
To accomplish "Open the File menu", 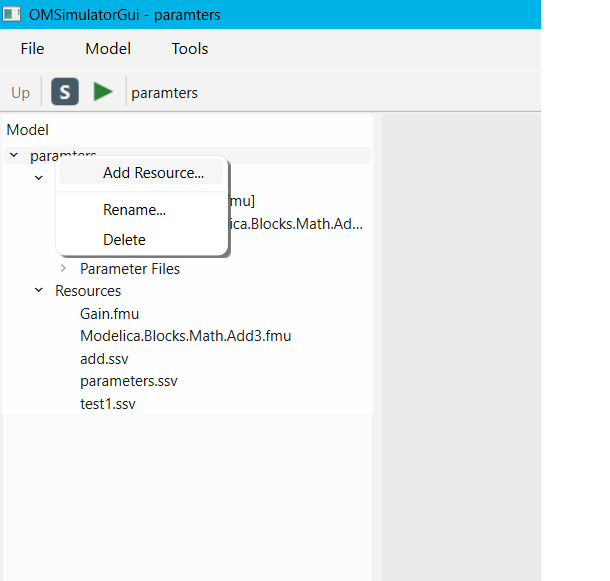I will [x=32, y=49].
